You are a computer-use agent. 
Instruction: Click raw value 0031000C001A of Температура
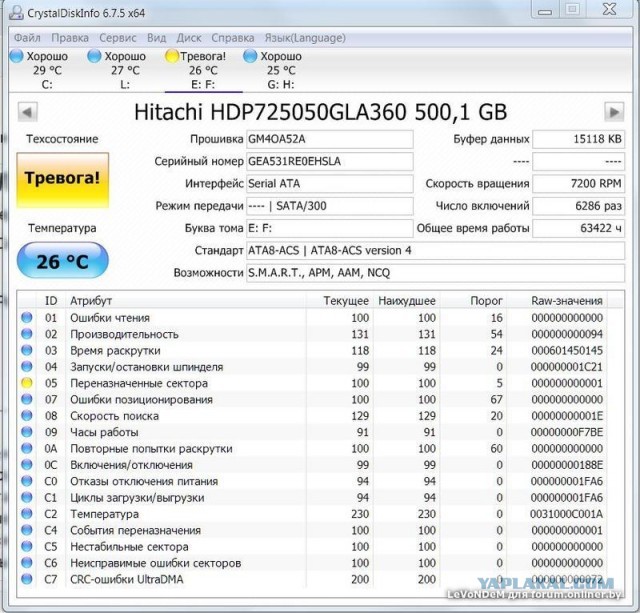567,514
